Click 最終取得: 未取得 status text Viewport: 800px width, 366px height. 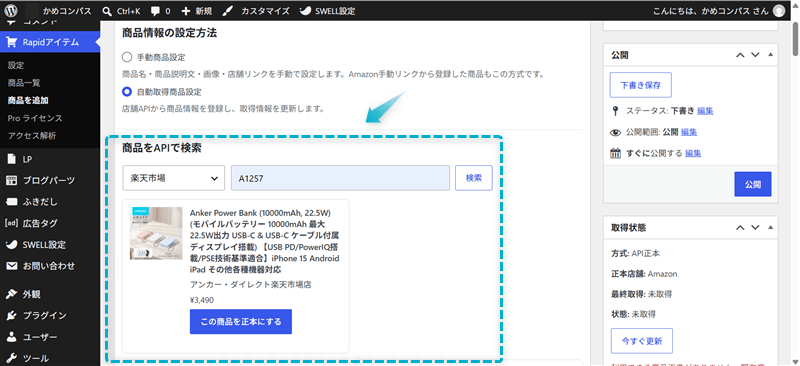coord(641,294)
